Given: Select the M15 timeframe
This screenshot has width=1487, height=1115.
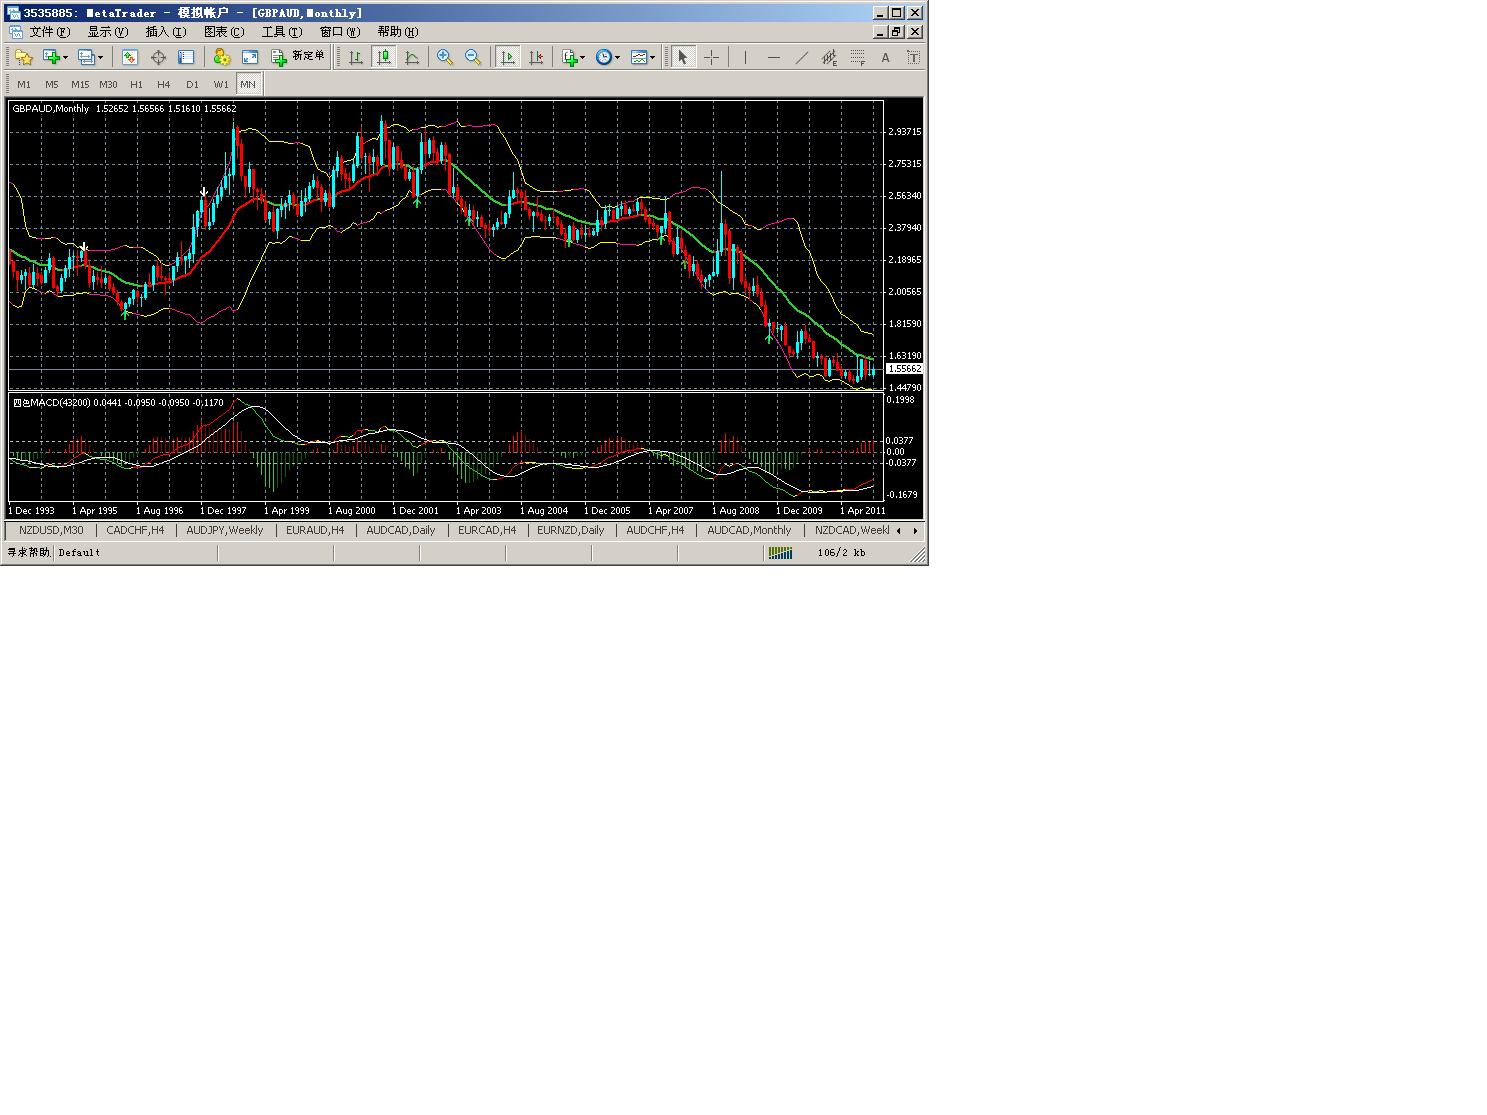Looking at the screenshot, I should [x=80, y=85].
